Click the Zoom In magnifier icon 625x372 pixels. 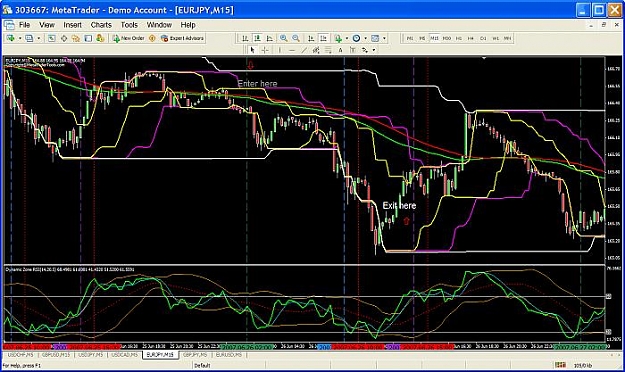(x=283, y=38)
